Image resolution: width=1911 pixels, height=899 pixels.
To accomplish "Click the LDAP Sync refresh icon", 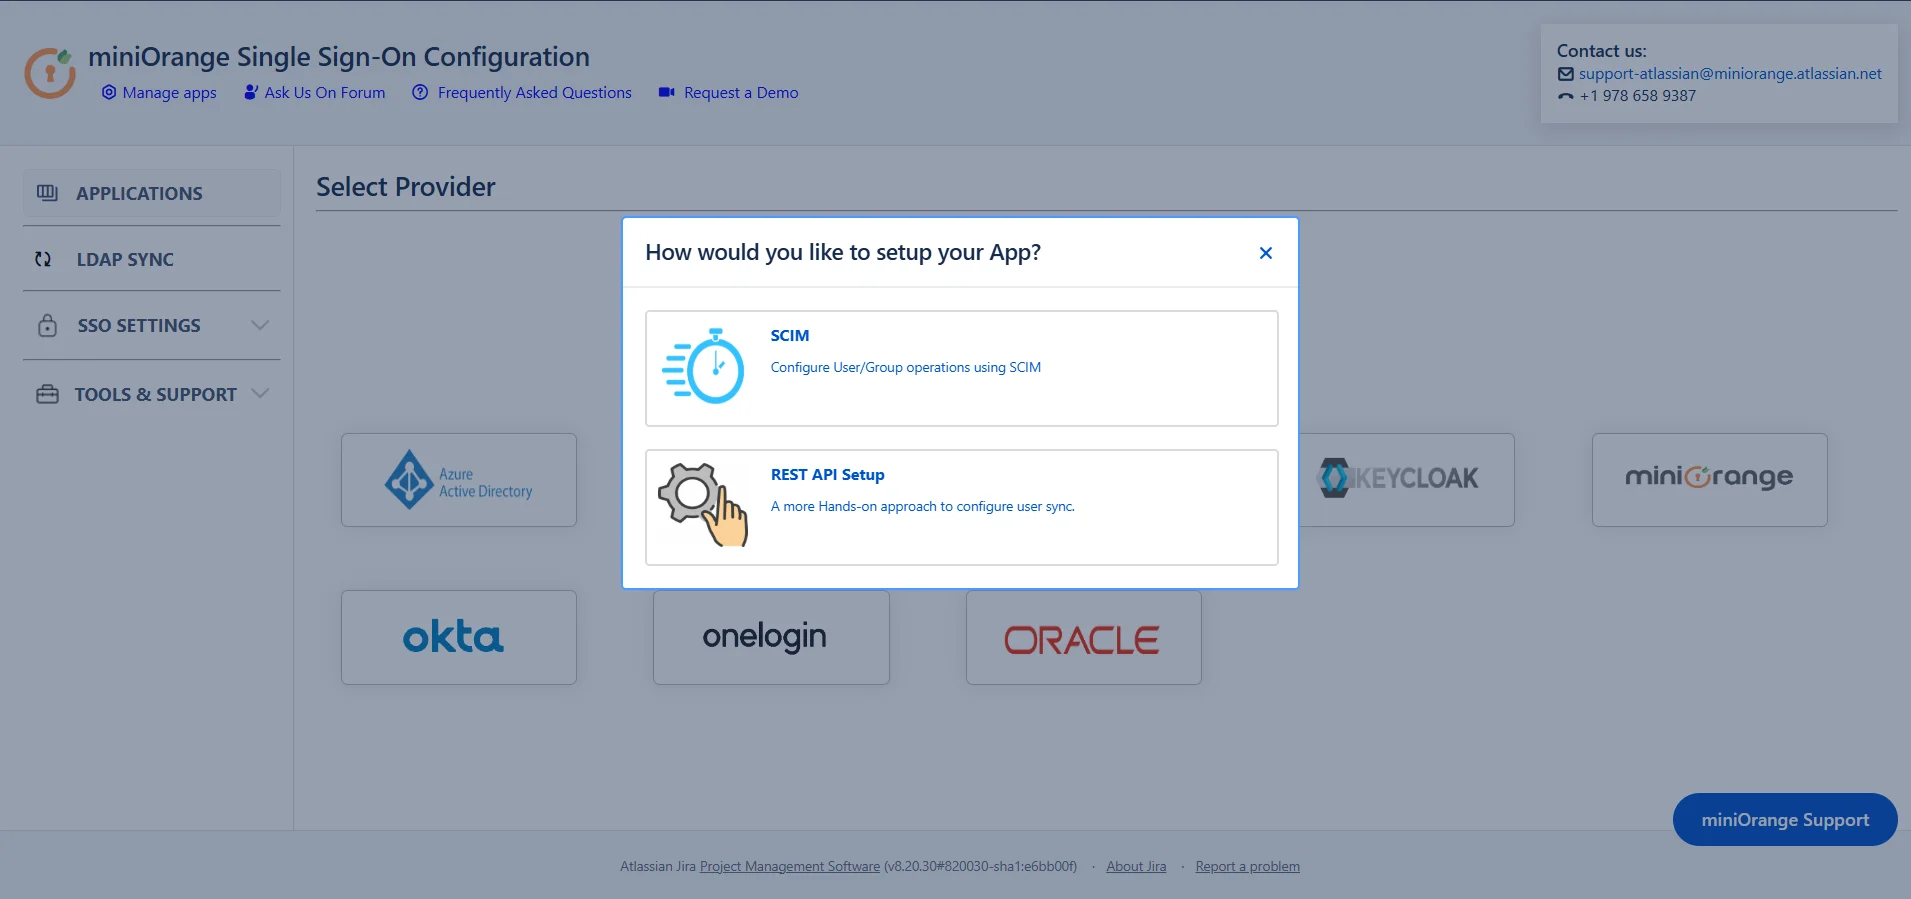I will (43, 259).
